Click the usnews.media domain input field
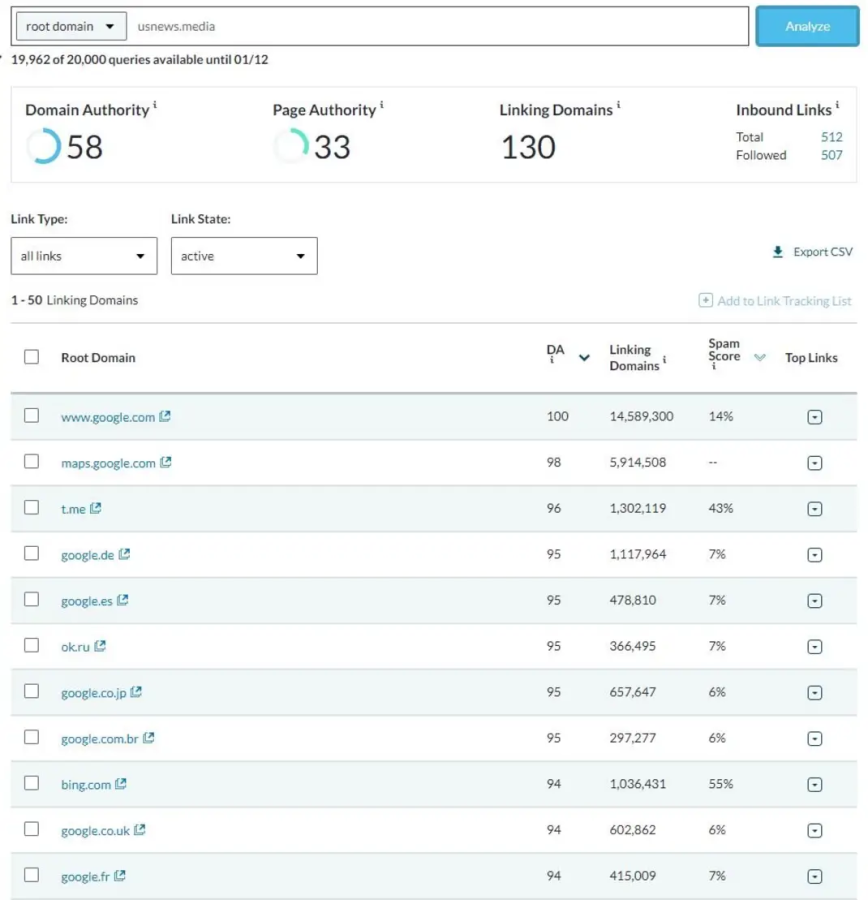Screen dimensions: 868x900 click(439, 26)
